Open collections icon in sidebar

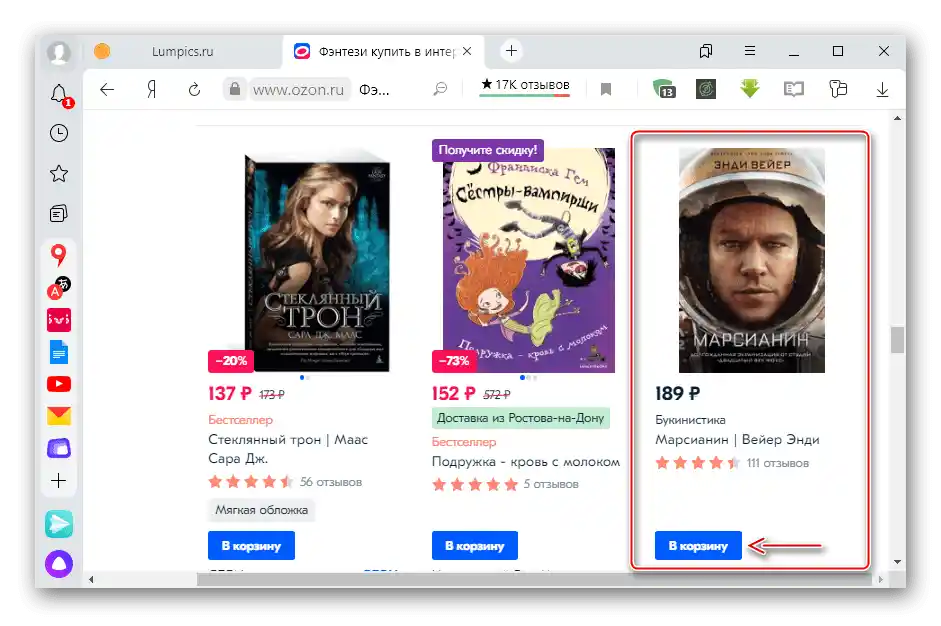coord(59,214)
